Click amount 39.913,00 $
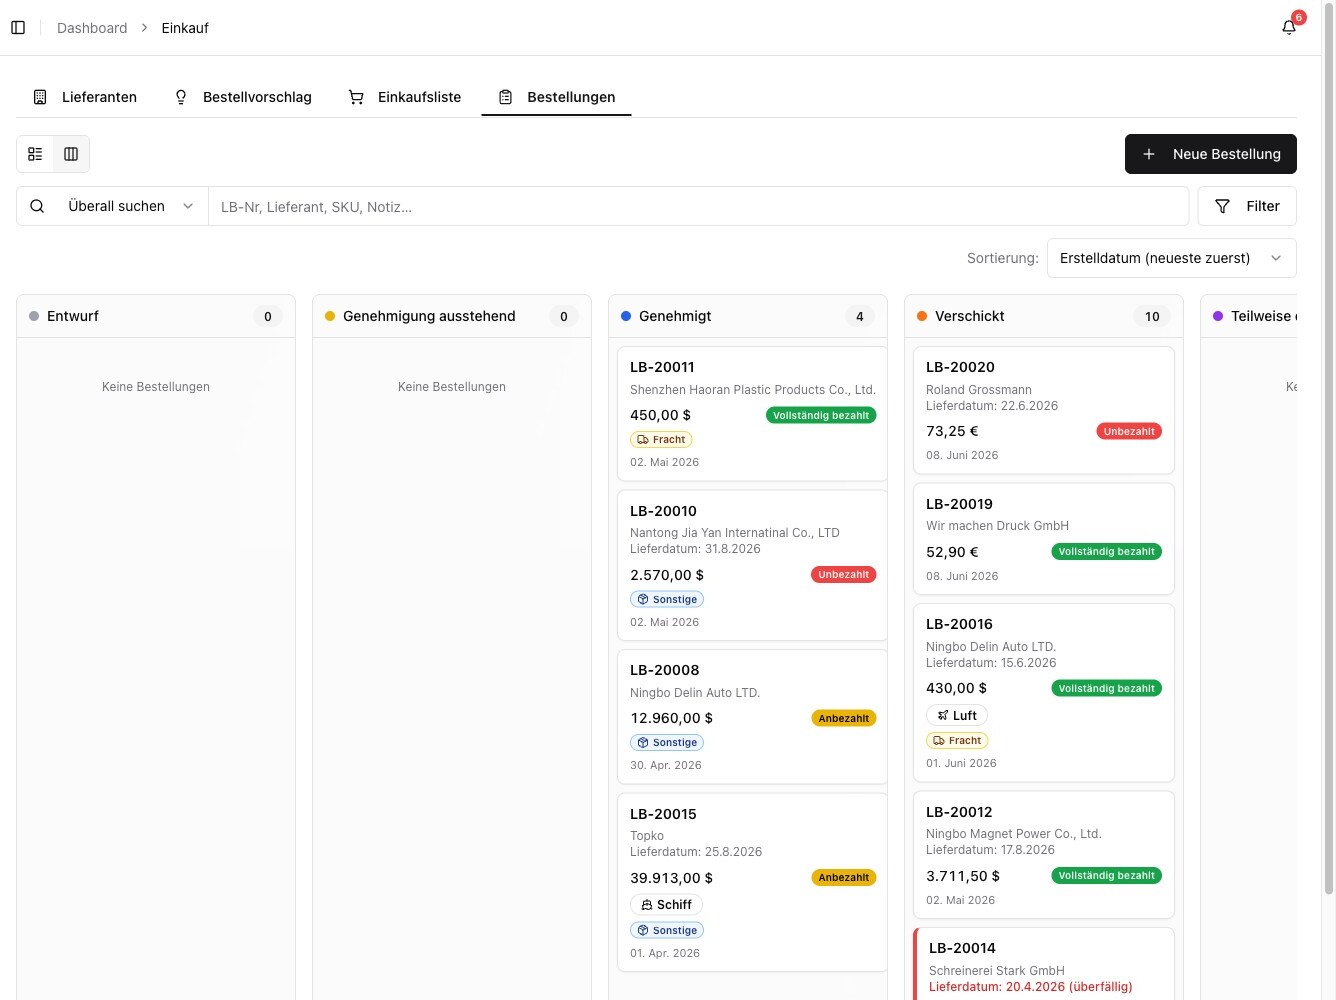1336x1000 pixels. tap(671, 878)
